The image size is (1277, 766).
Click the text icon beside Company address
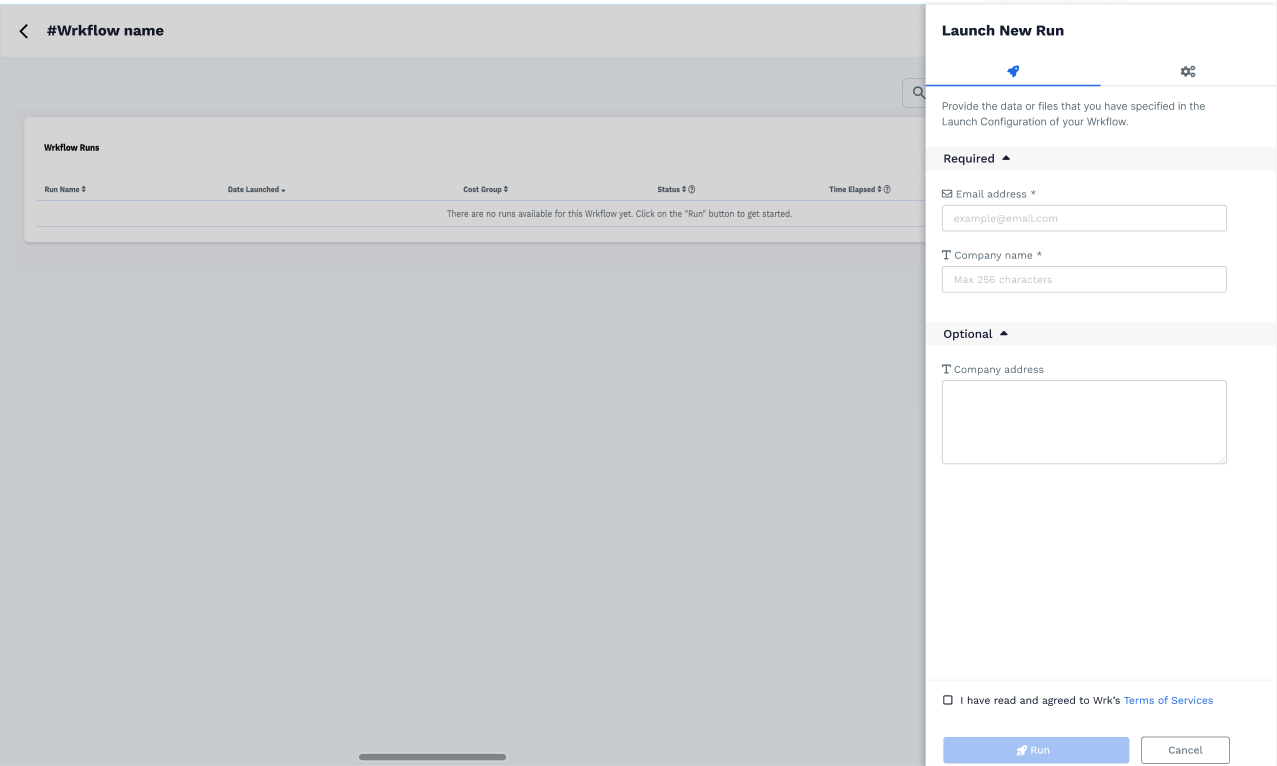coord(946,369)
